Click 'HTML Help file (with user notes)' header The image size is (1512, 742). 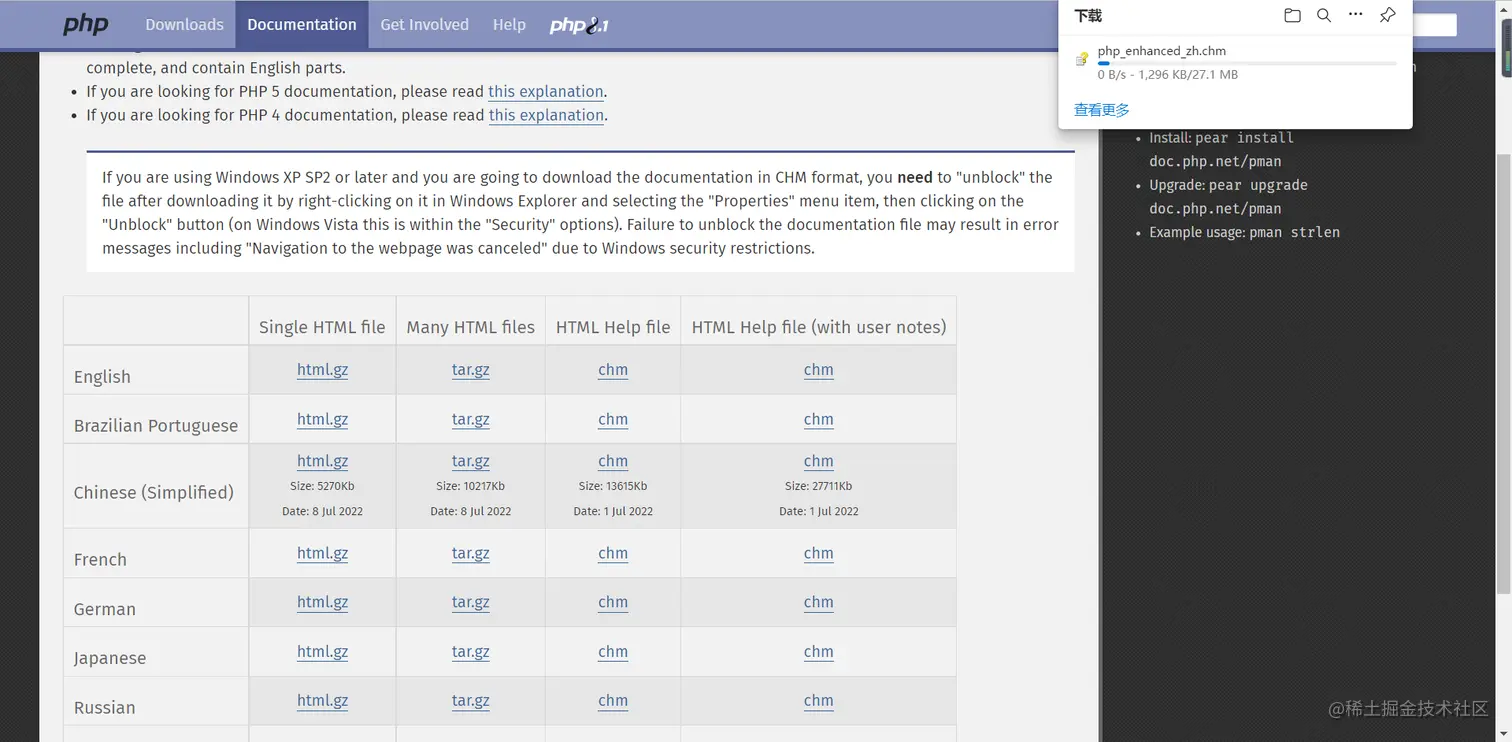point(818,327)
